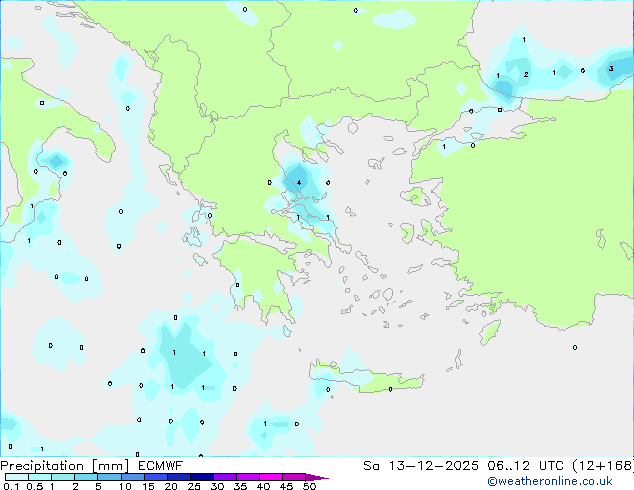The height and width of the screenshot is (490, 634).
Task: Click the "2" precipitation value near the Black Sea coast
Action: pos(526,74)
